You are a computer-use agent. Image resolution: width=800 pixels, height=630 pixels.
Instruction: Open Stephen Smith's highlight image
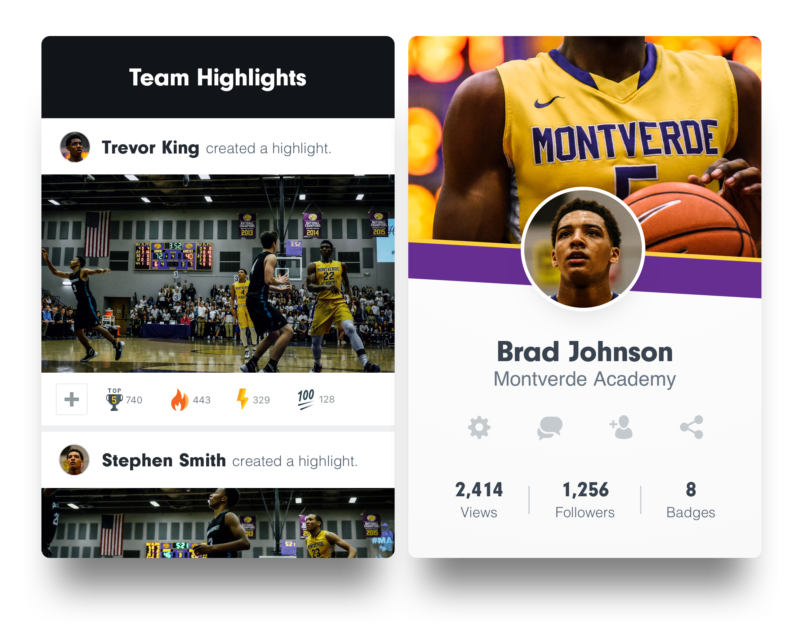pos(218,523)
